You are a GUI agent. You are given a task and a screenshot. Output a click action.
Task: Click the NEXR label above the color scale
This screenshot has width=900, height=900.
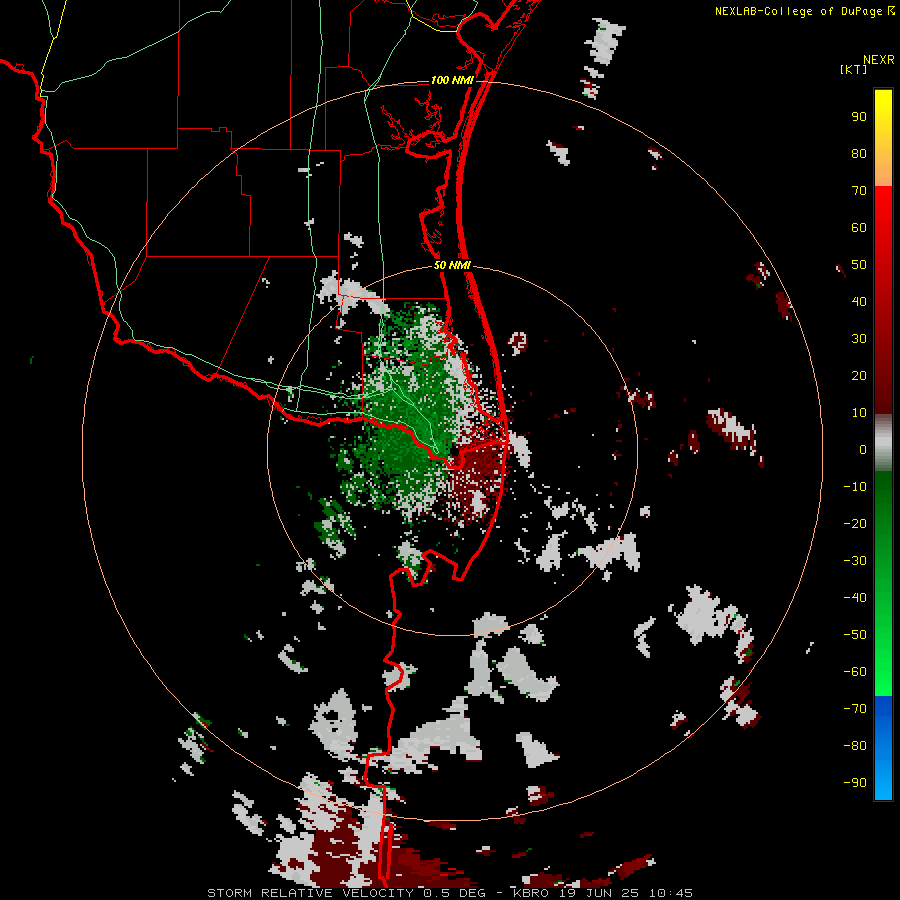click(878, 60)
